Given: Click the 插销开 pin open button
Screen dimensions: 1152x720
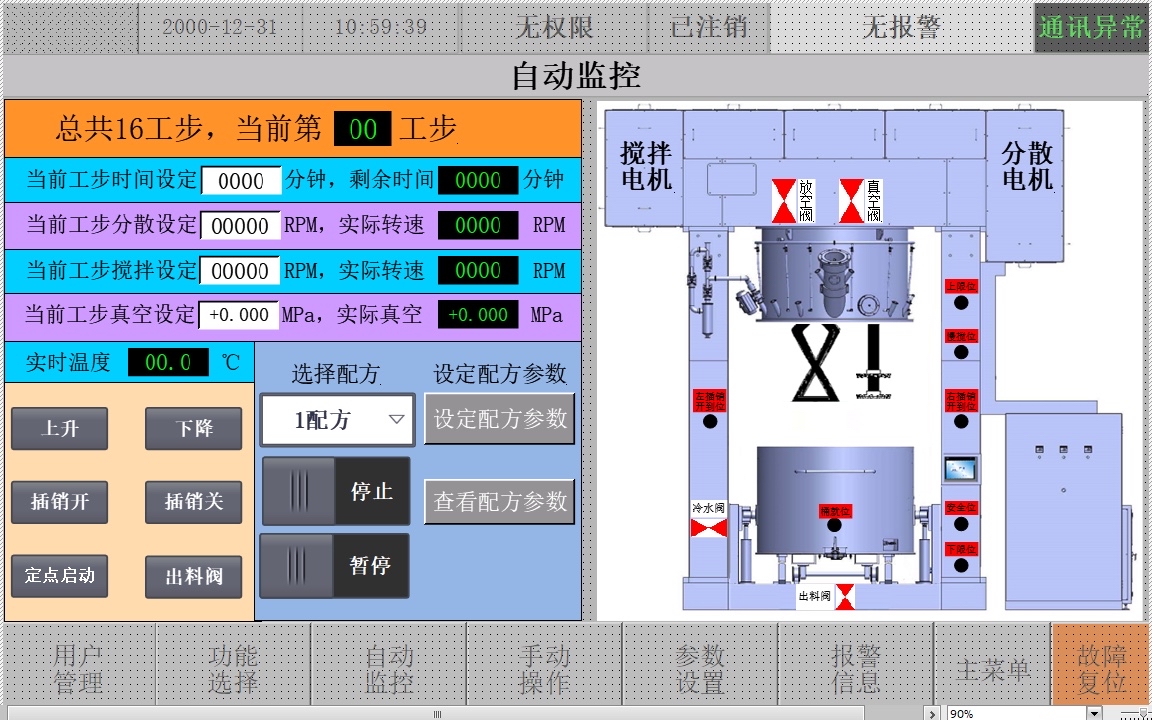Looking at the screenshot, I should 60,502.
